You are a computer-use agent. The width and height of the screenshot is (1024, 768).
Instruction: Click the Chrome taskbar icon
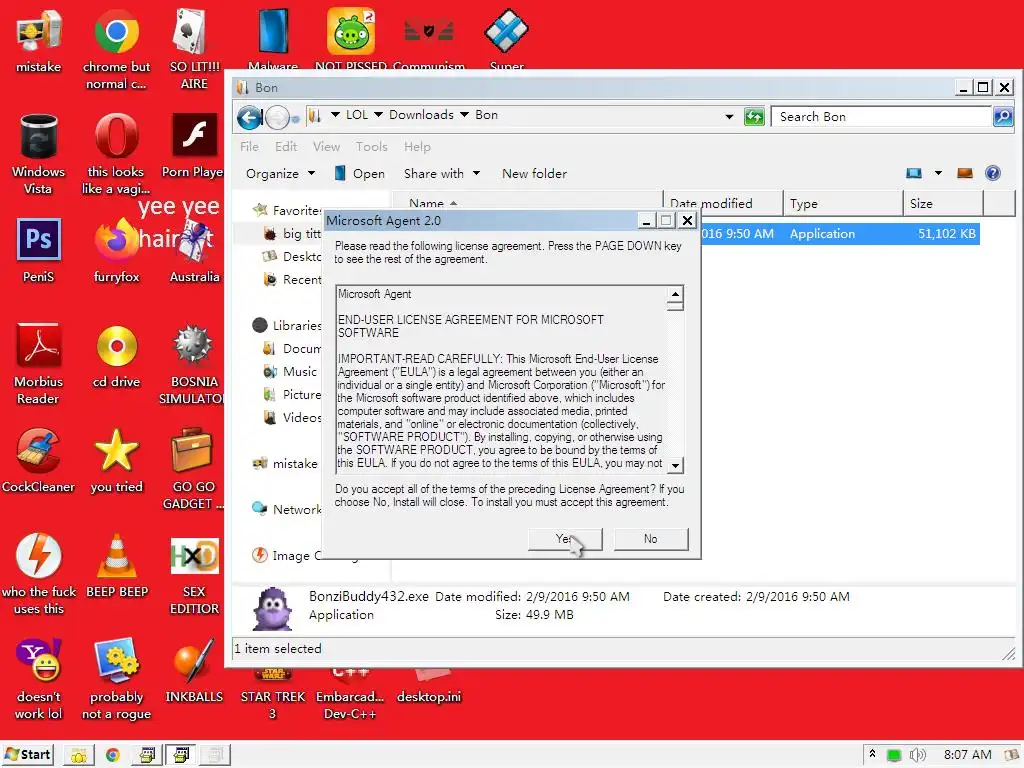pos(113,755)
